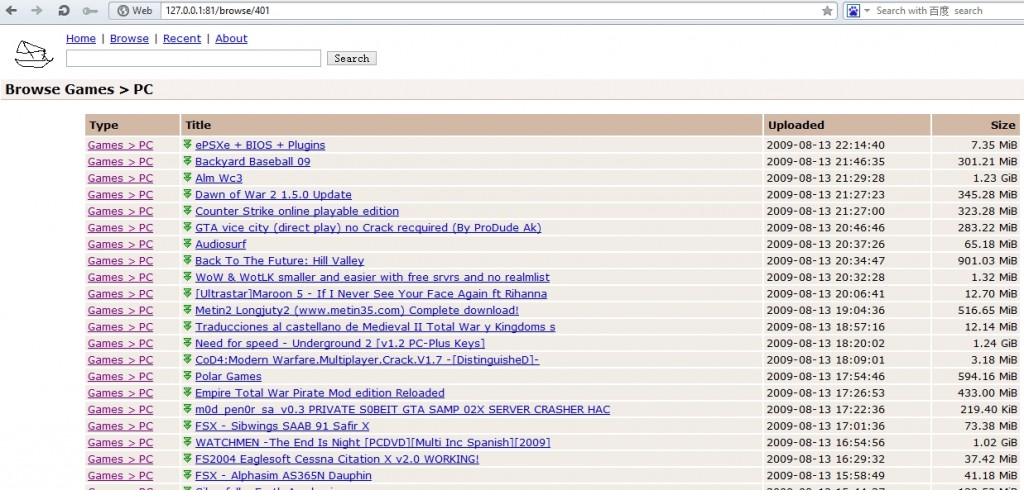Click download arrow for Ultrastar Maroon 5
The width and height of the screenshot is (1024, 490).
(187, 293)
